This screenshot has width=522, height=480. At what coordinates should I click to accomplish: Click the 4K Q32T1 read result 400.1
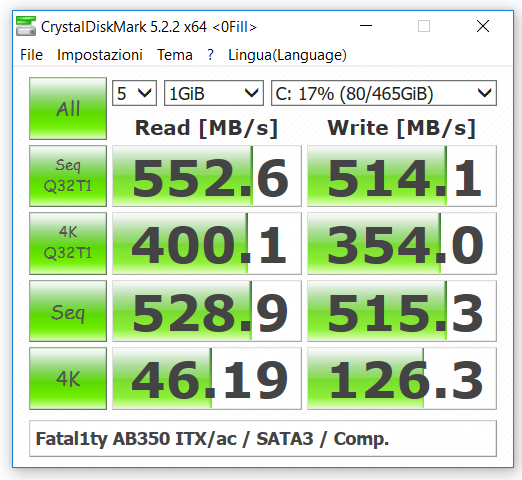point(207,243)
